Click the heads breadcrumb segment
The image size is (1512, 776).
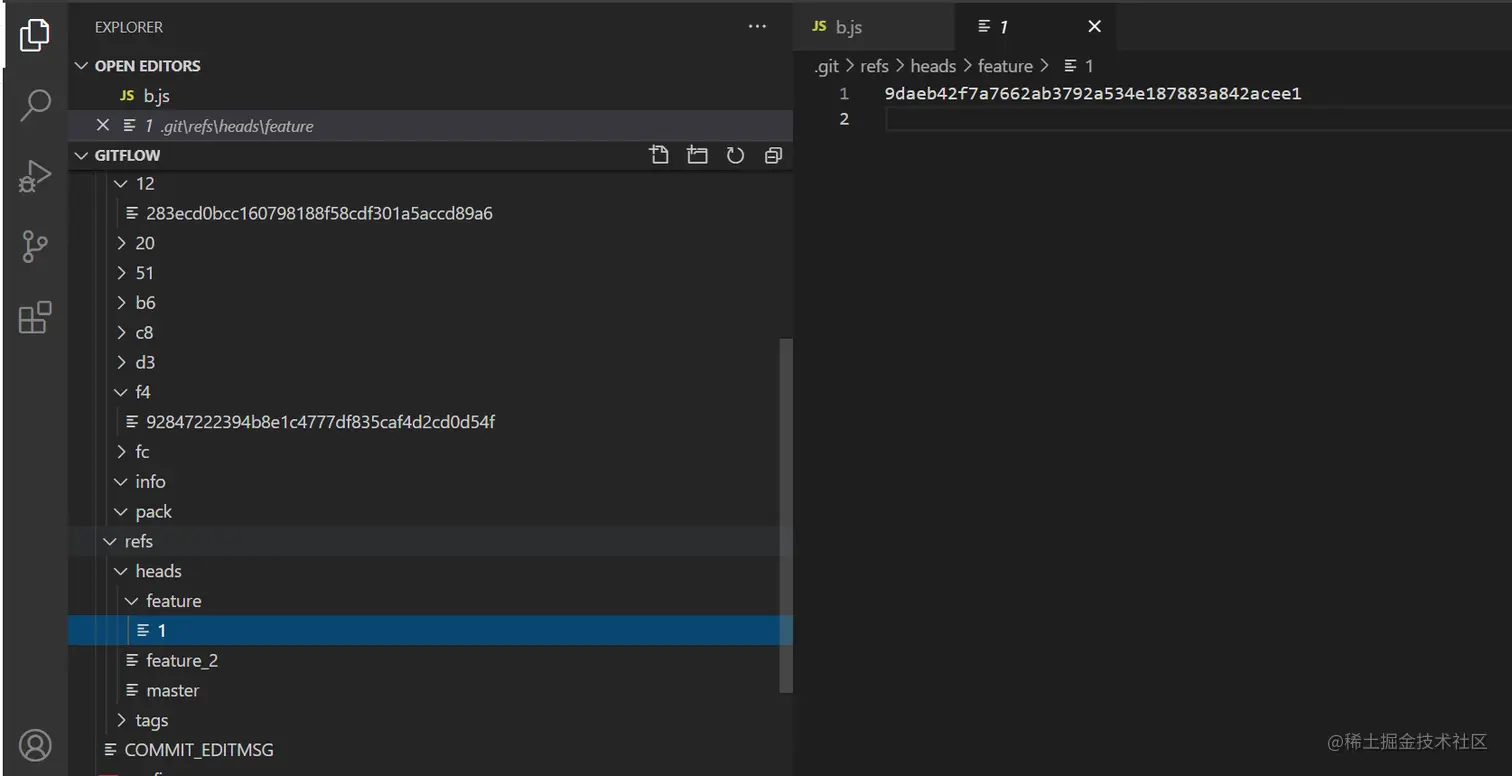click(933, 66)
